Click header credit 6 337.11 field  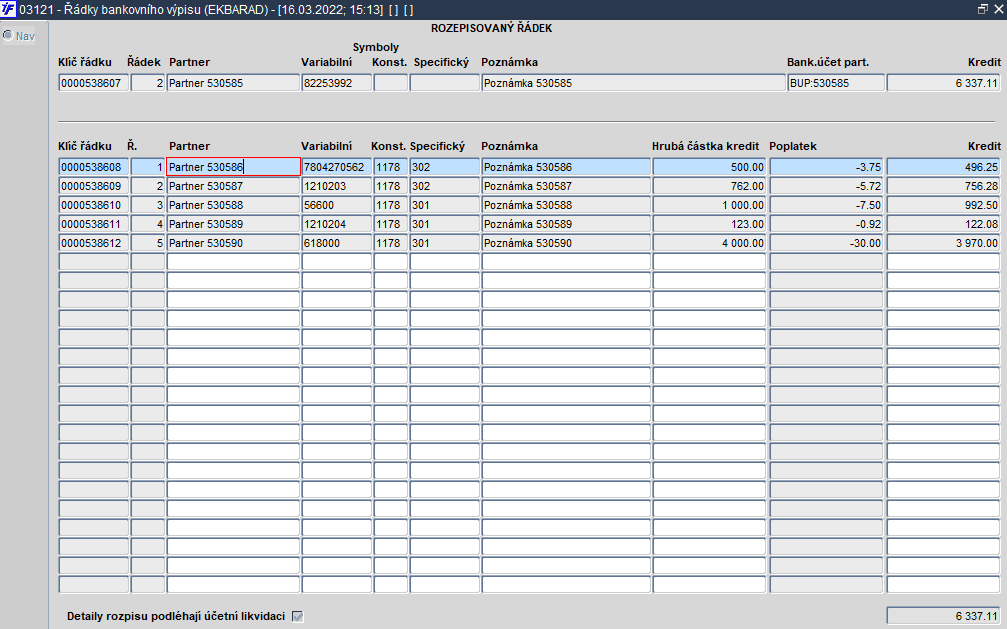pyautogui.click(x=943, y=83)
